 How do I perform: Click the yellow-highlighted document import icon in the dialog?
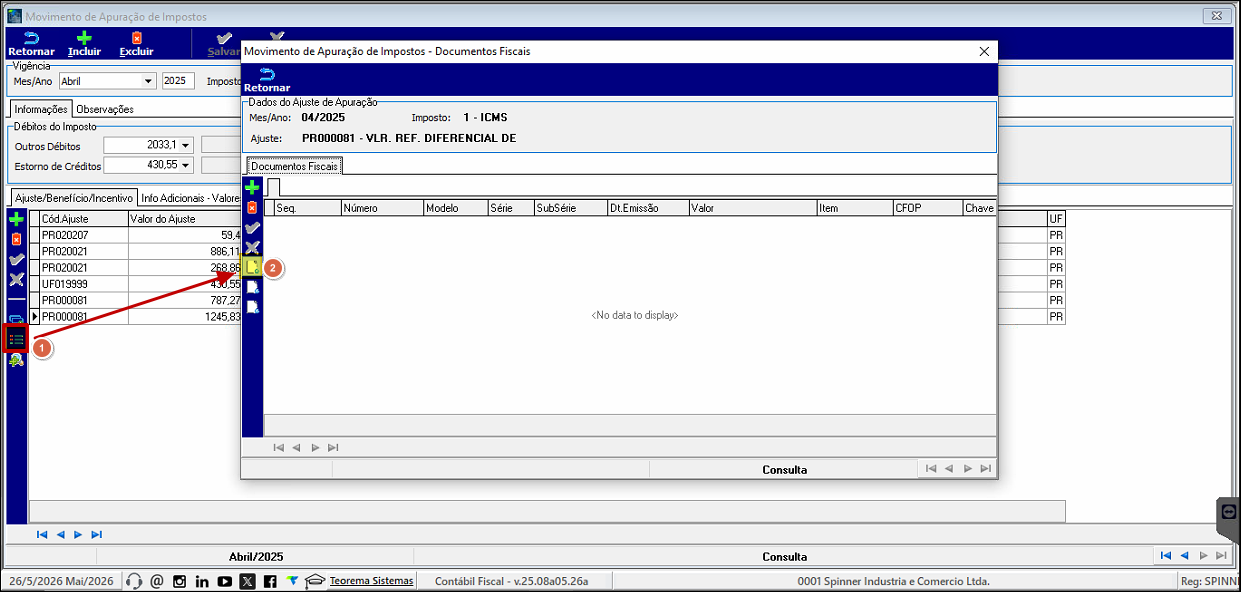[x=252, y=267]
